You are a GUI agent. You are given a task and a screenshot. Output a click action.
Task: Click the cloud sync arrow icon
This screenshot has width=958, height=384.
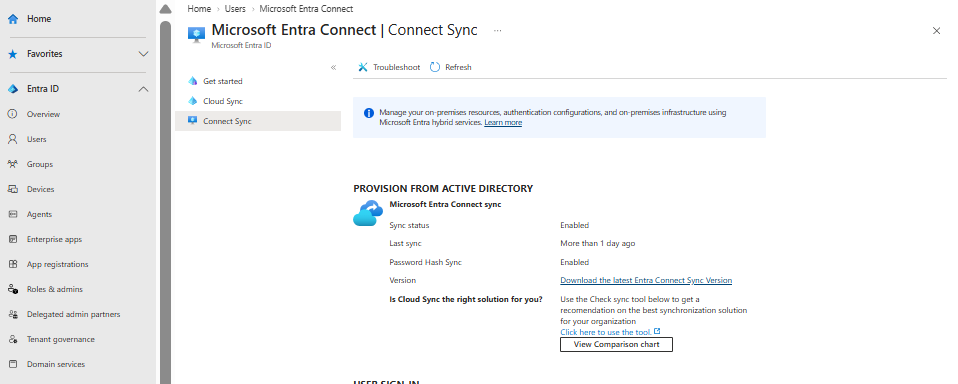tap(368, 213)
